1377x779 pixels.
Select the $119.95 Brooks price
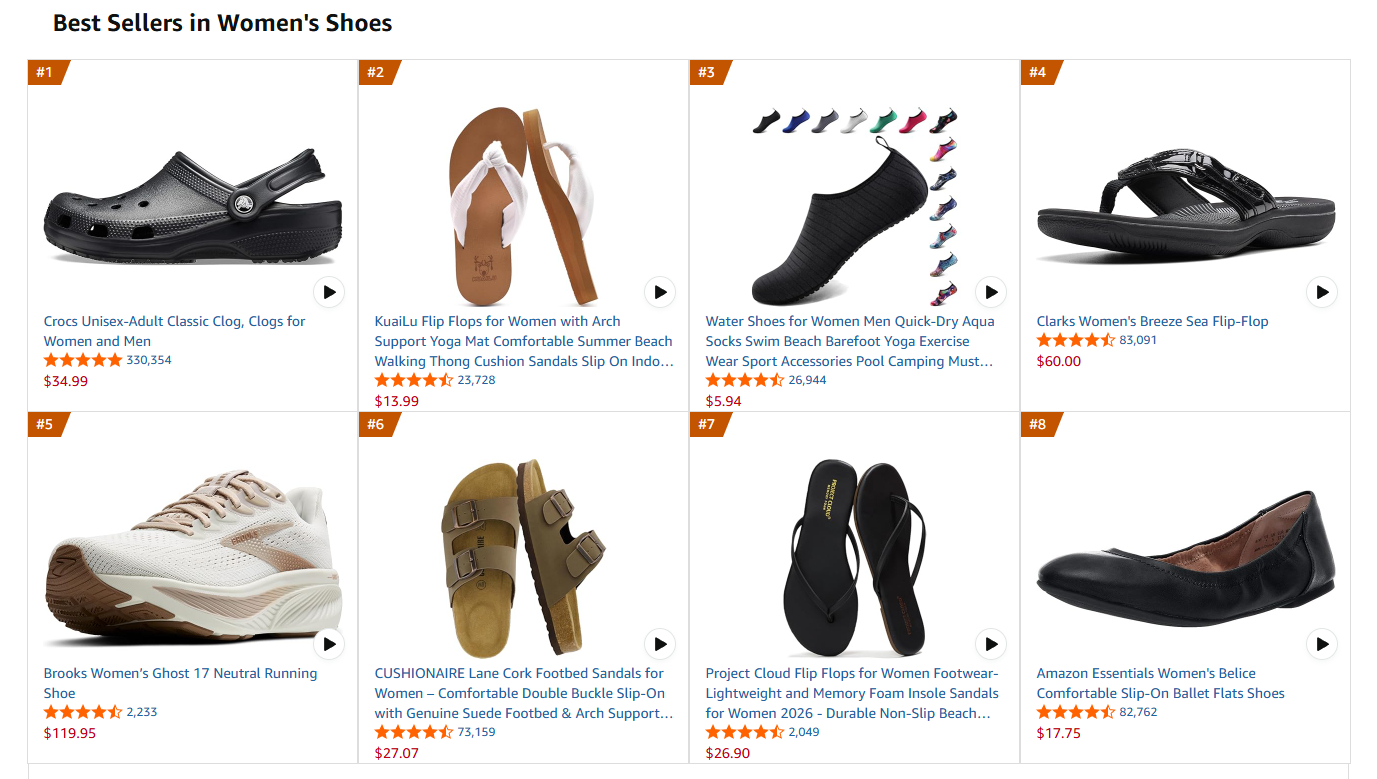pyautogui.click(x=70, y=733)
